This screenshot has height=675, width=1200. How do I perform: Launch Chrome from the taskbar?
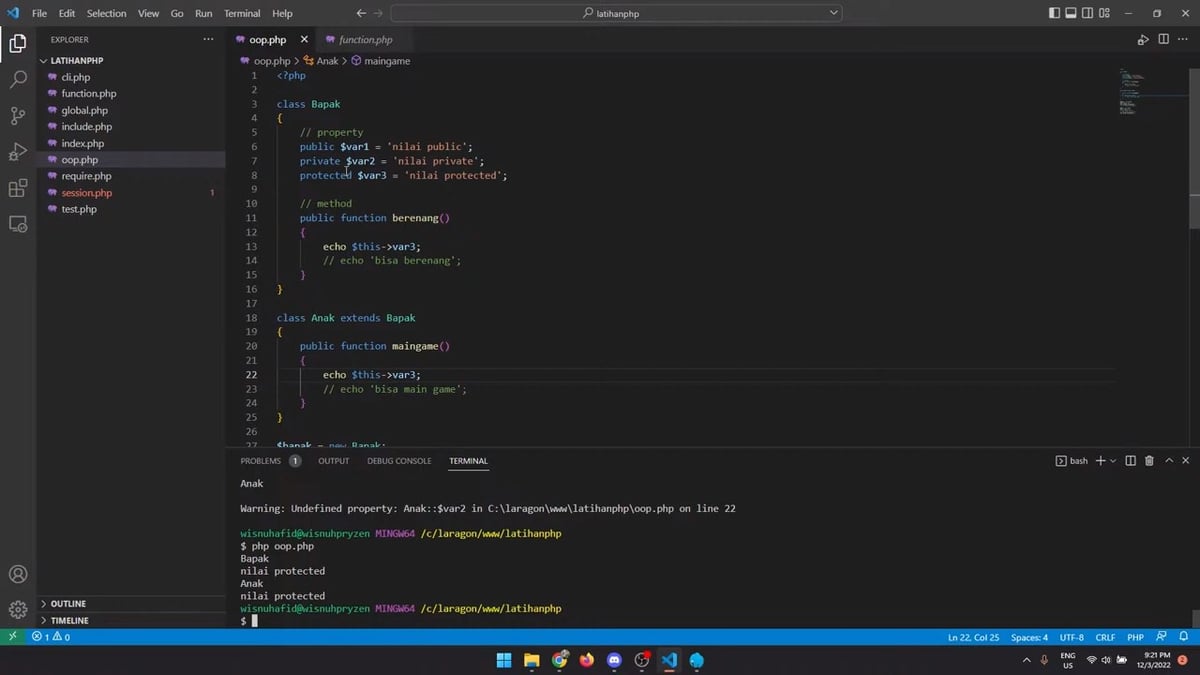(x=559, y=660)
